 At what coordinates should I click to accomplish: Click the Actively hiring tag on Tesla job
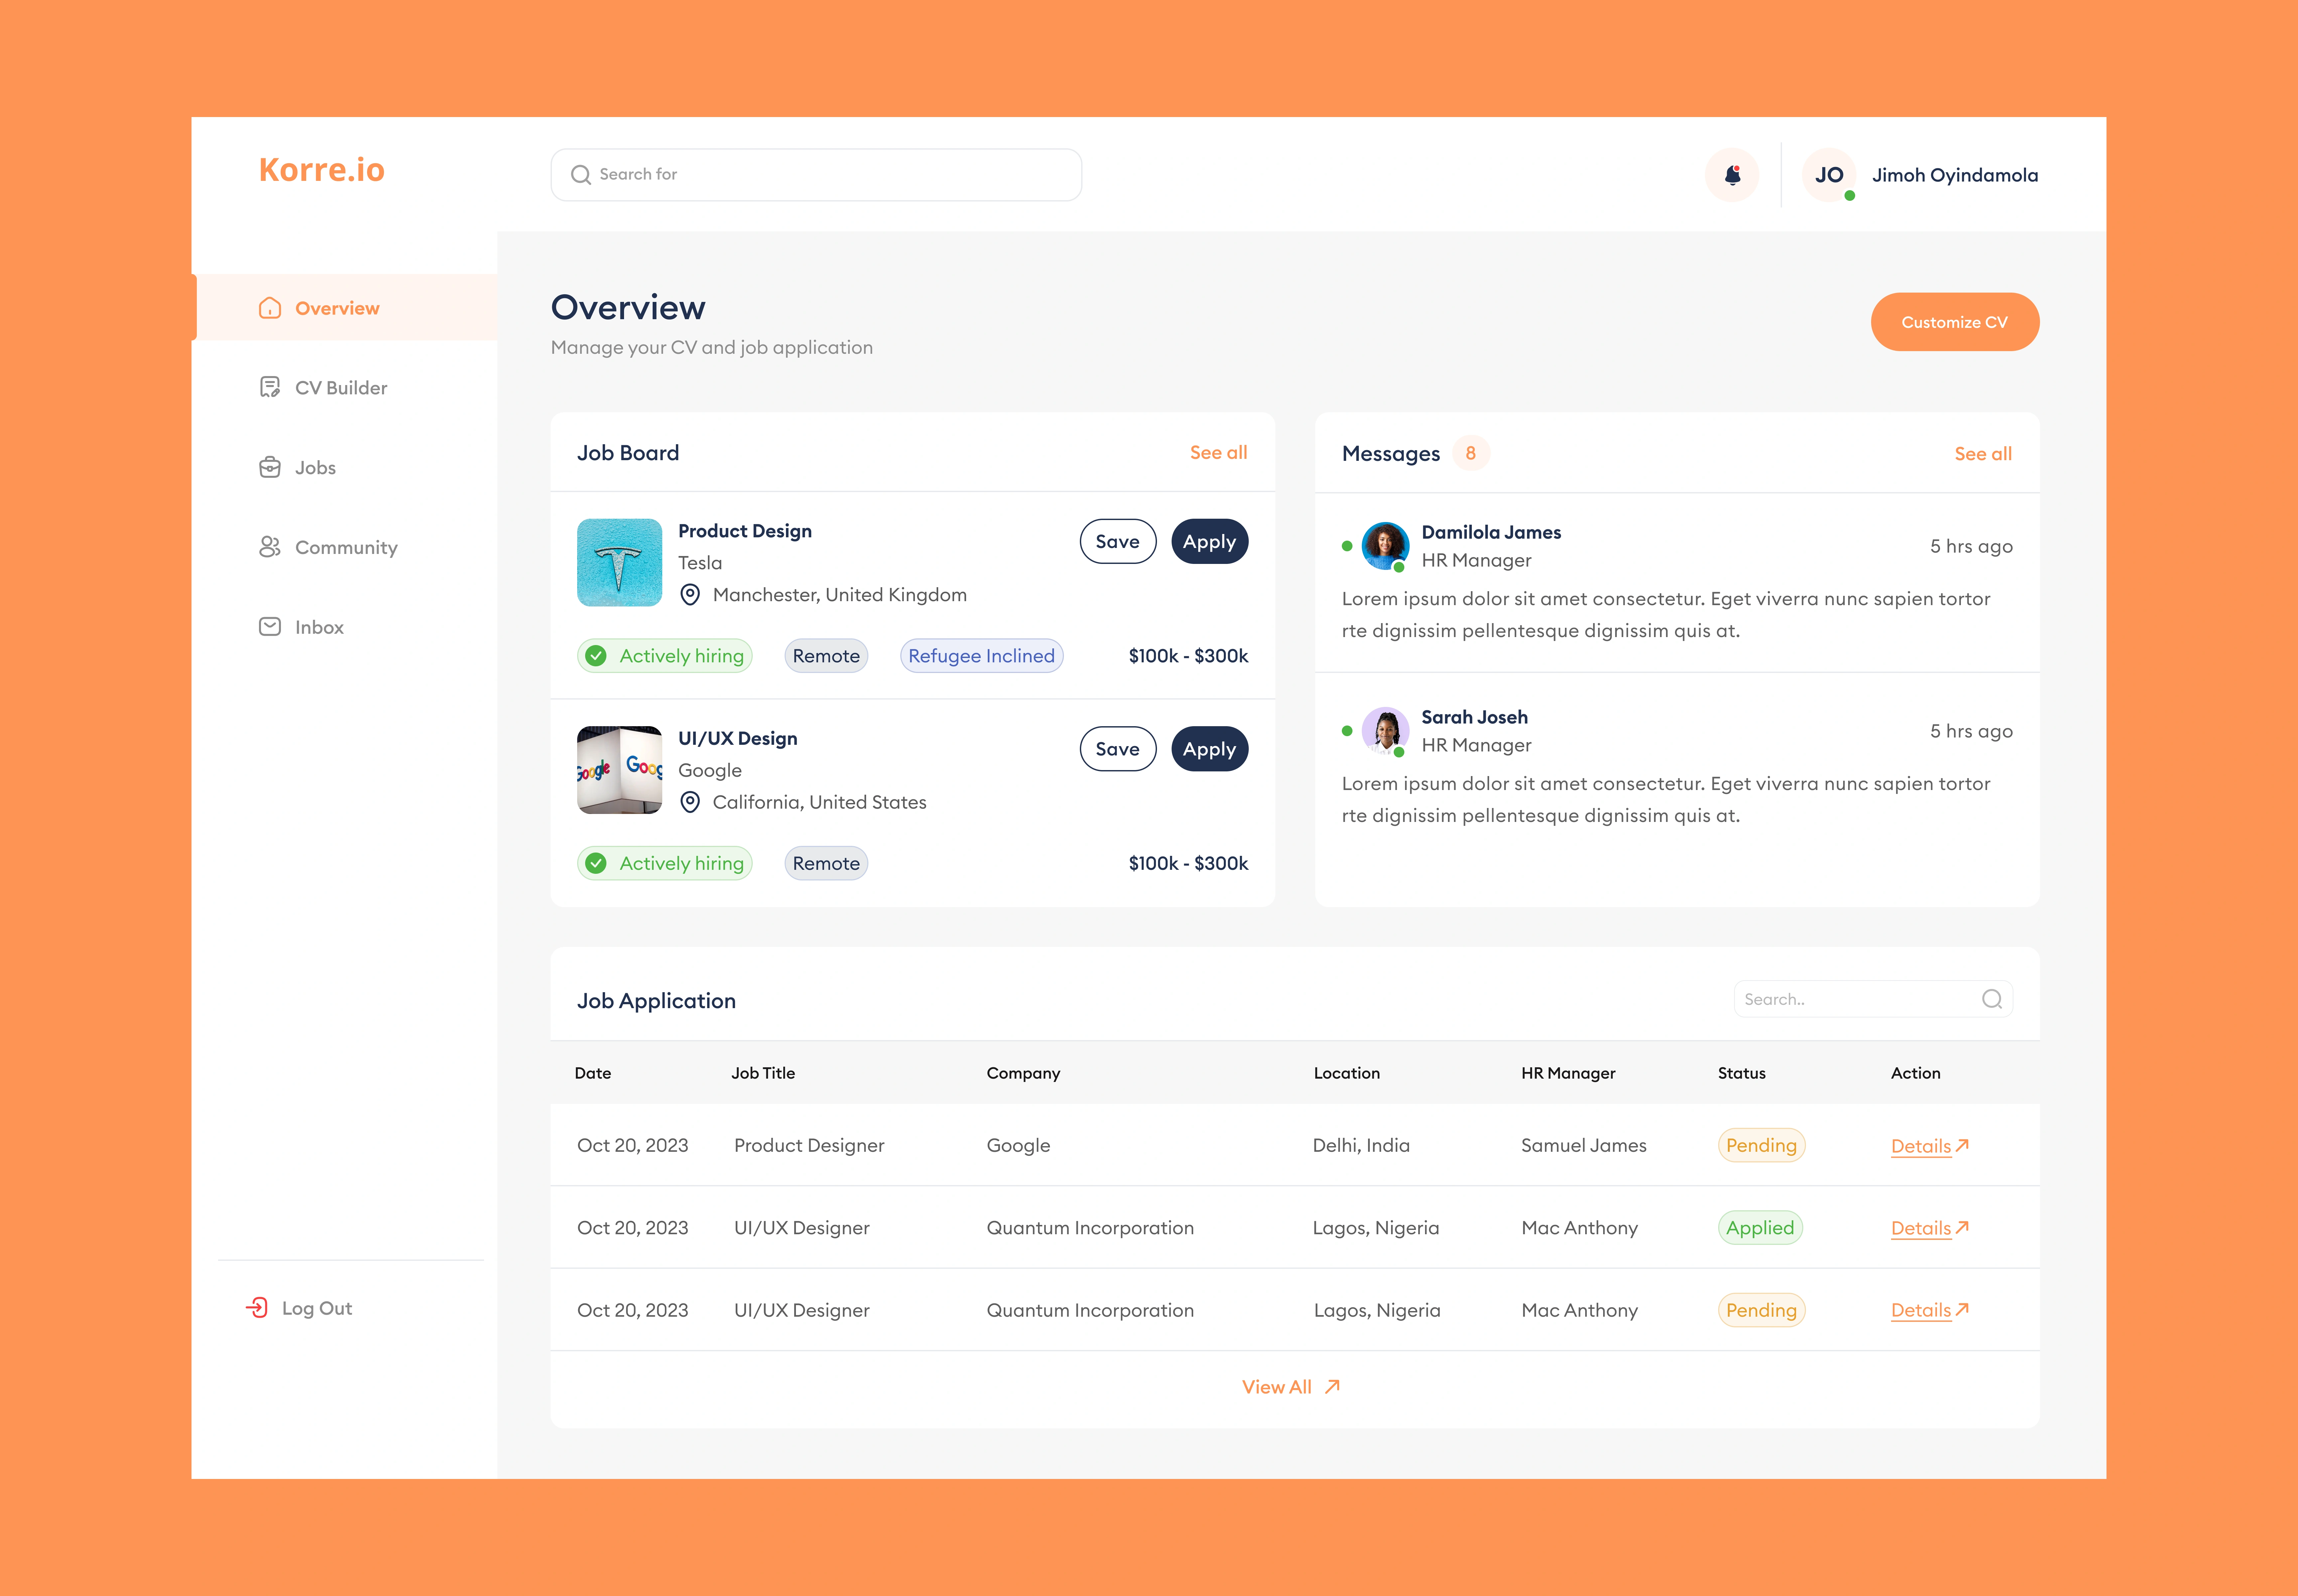pyautogui.click(x=665, y=656)
